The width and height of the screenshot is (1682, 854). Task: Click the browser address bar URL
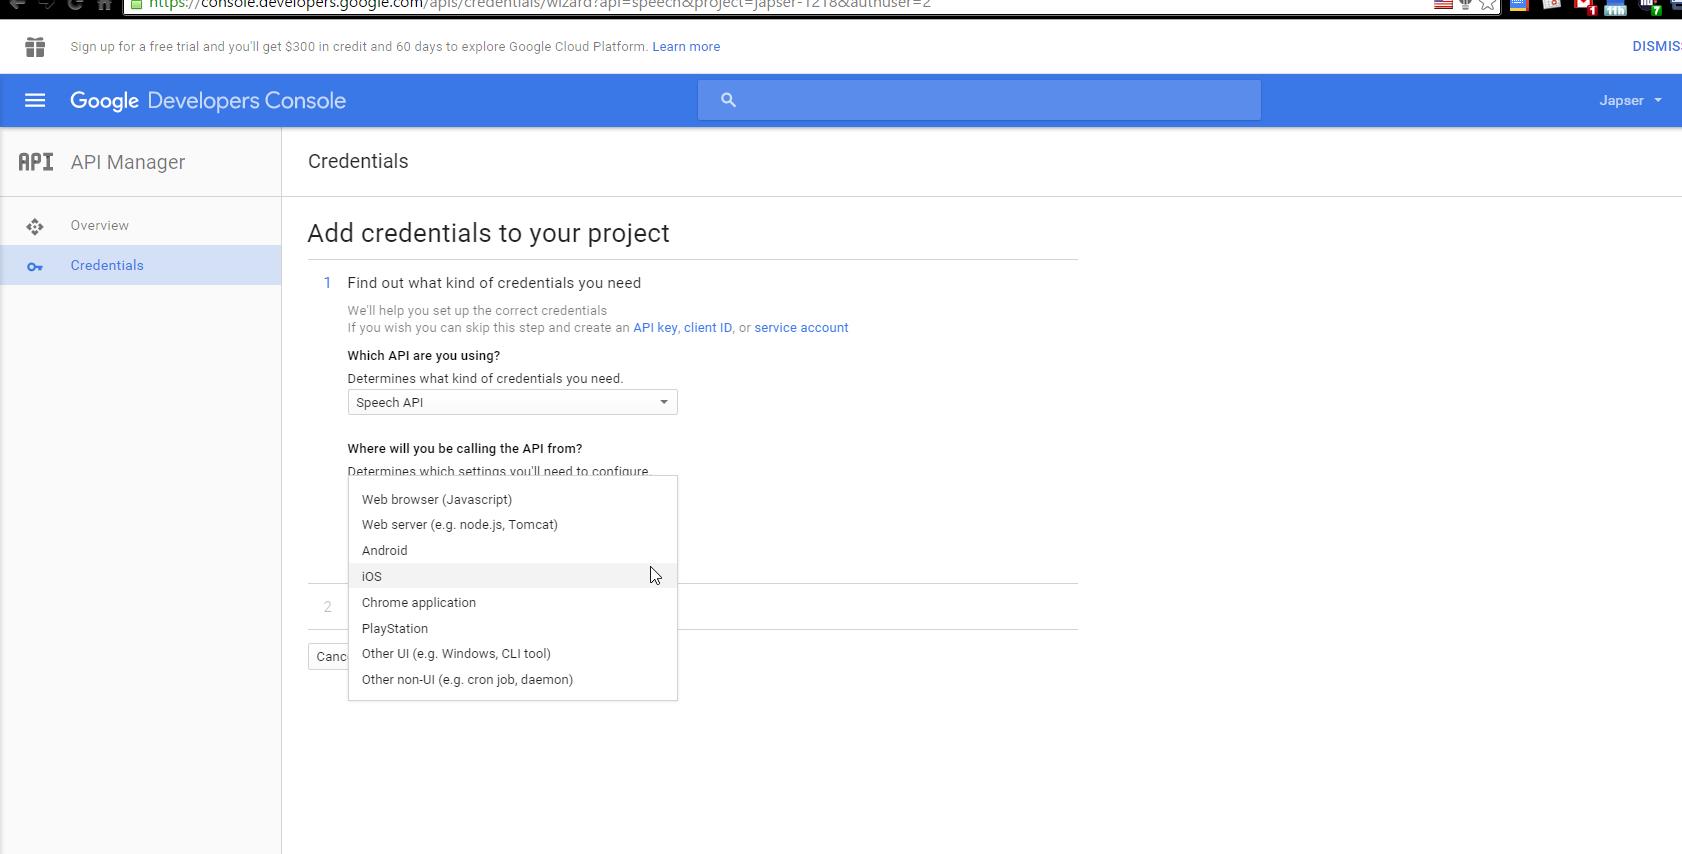point(540,4)
